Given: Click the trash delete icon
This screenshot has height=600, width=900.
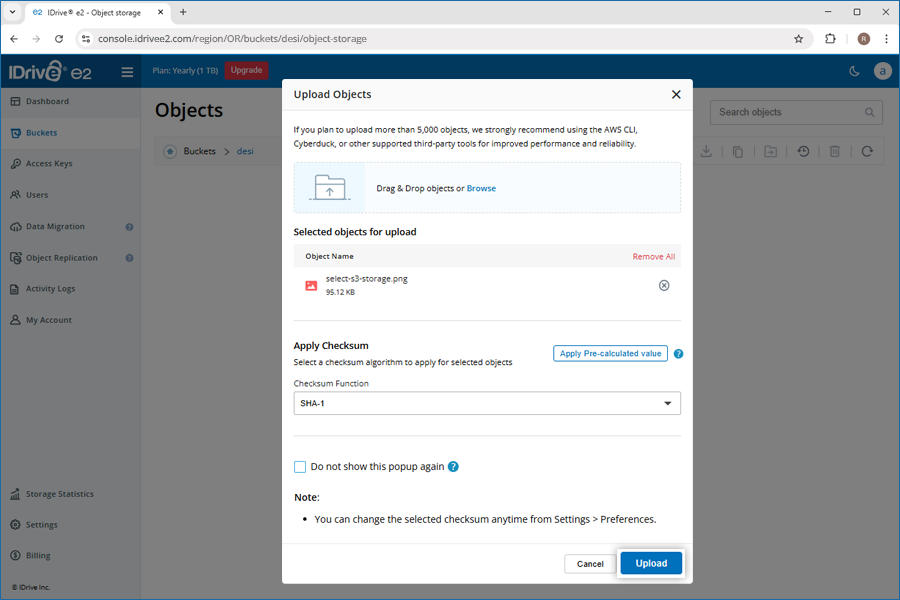Looking at the screenshot, I should point(835,152).
